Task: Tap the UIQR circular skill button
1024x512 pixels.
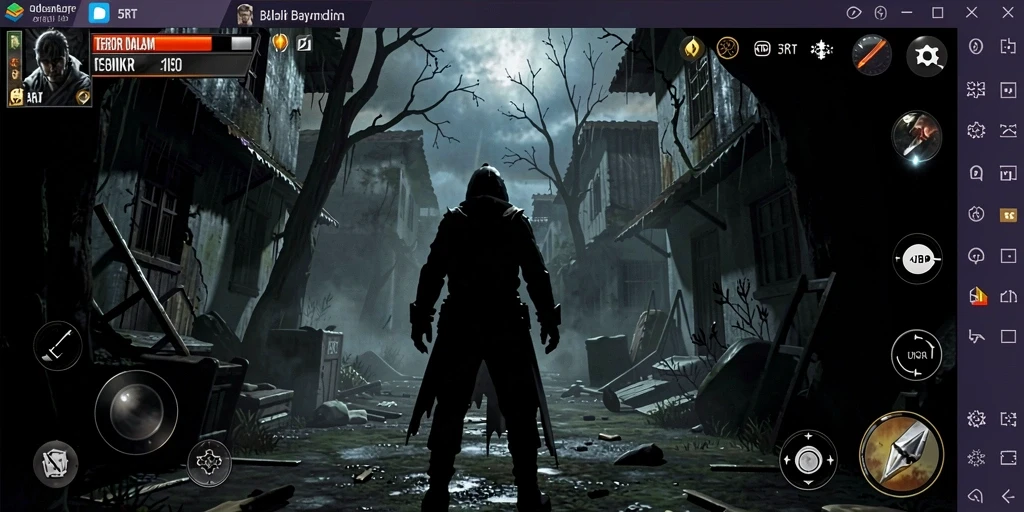Action: click(916, 355)
